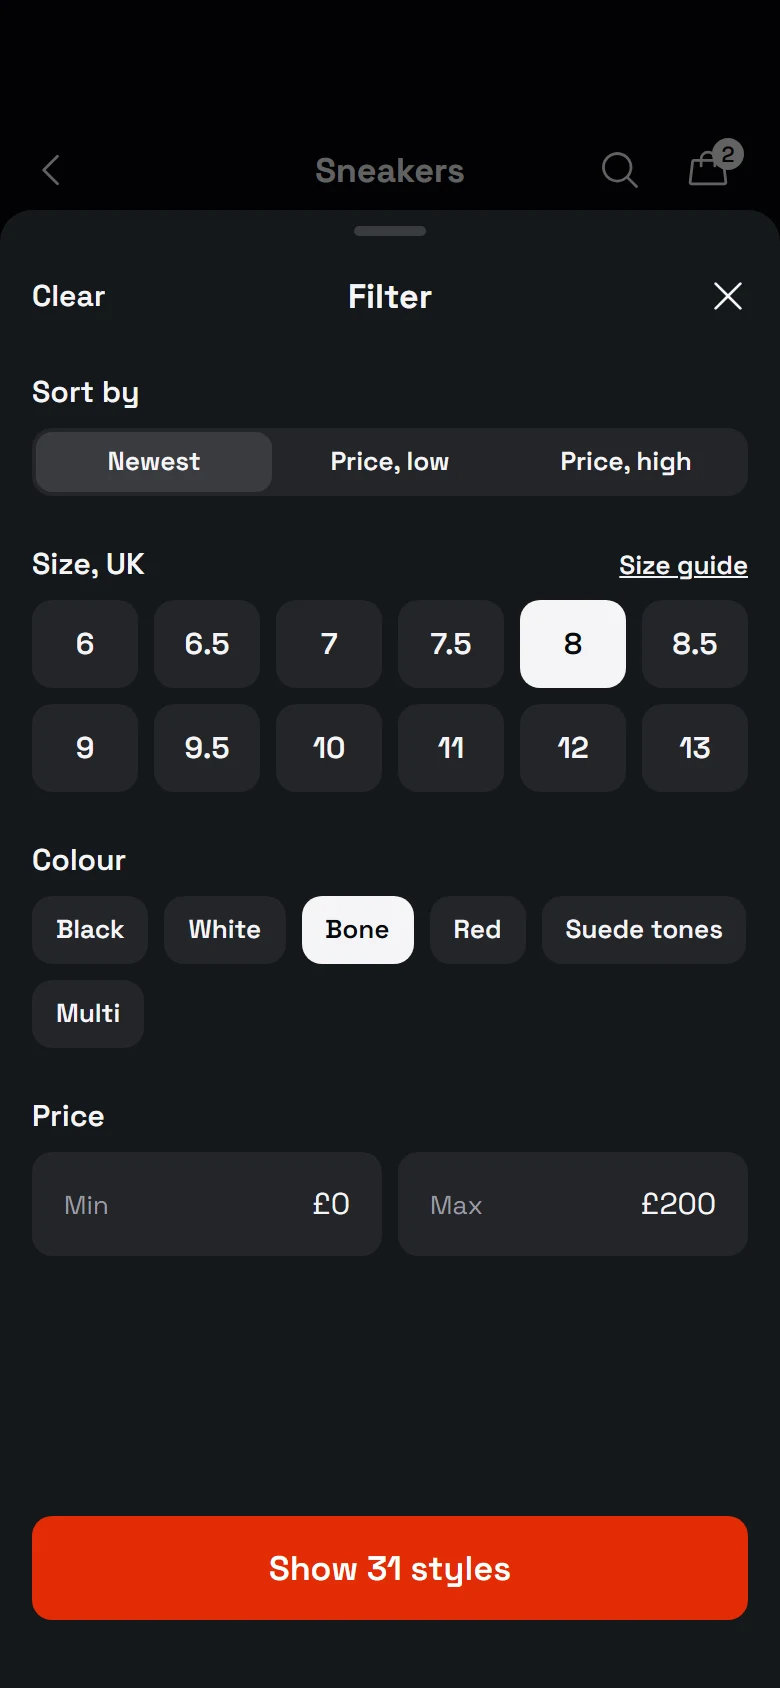
Task: Select UK size 6.5
Action: tap(207, 644)
